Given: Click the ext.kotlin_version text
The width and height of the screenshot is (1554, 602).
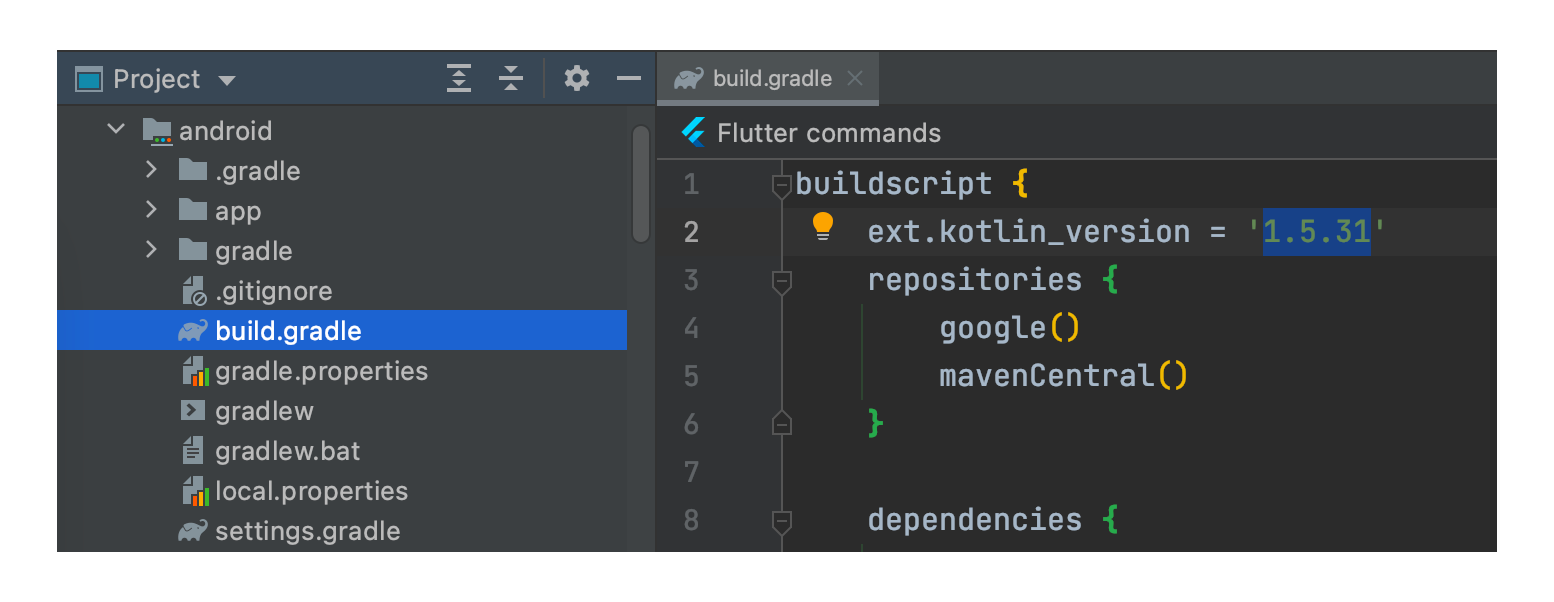Looking at the screenshot, I should pyautogui.click(x=1029, y=232).
